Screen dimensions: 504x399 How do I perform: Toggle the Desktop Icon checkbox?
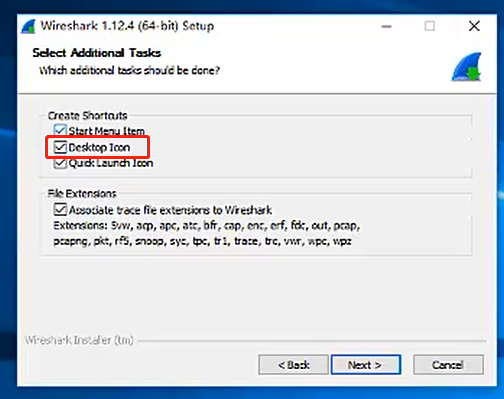coord(60,147)
